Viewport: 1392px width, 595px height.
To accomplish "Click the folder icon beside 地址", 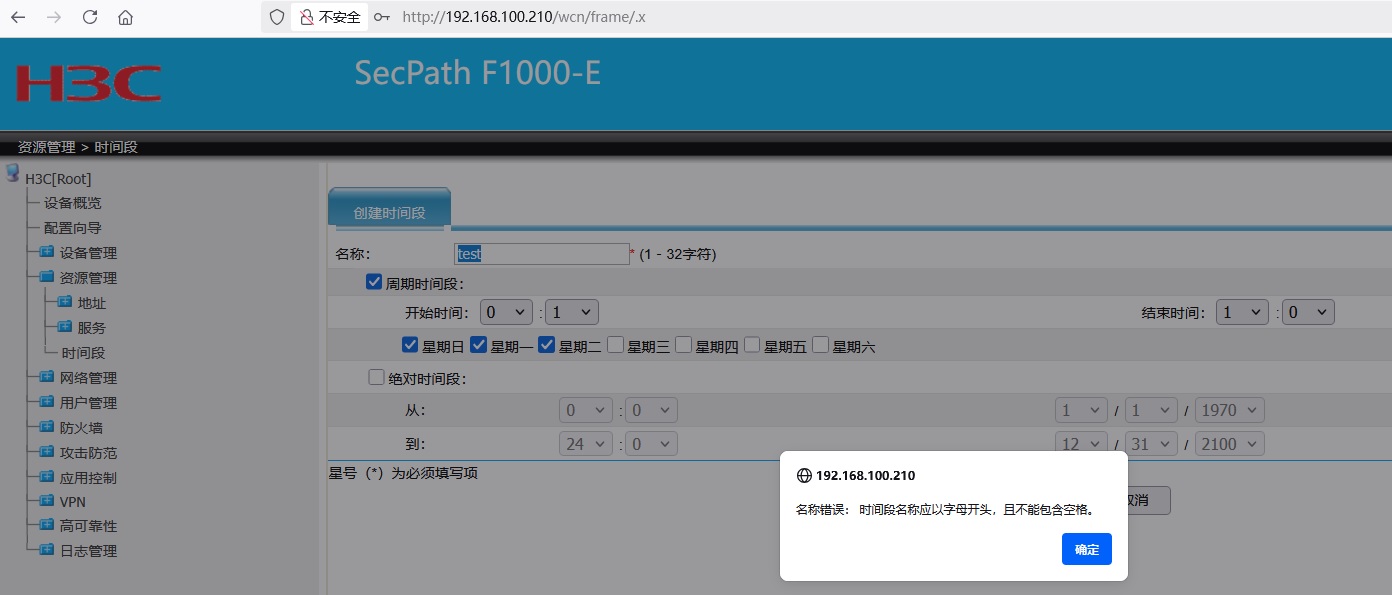I will (x=65, y=302).
